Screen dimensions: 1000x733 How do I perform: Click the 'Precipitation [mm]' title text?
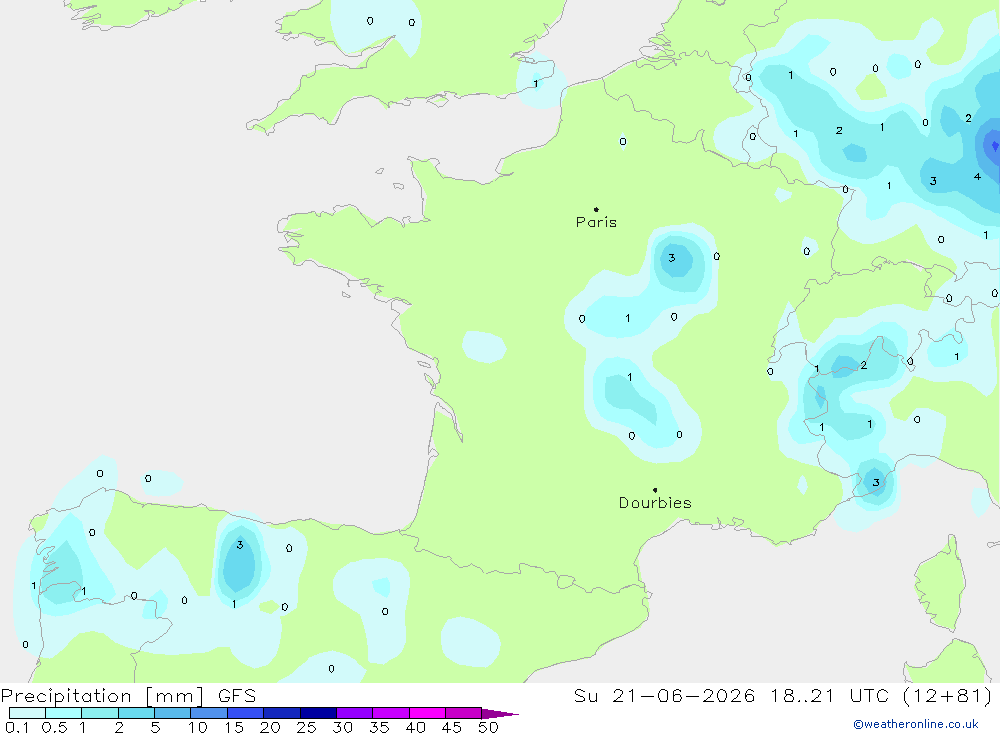click(x=103, y=696)
